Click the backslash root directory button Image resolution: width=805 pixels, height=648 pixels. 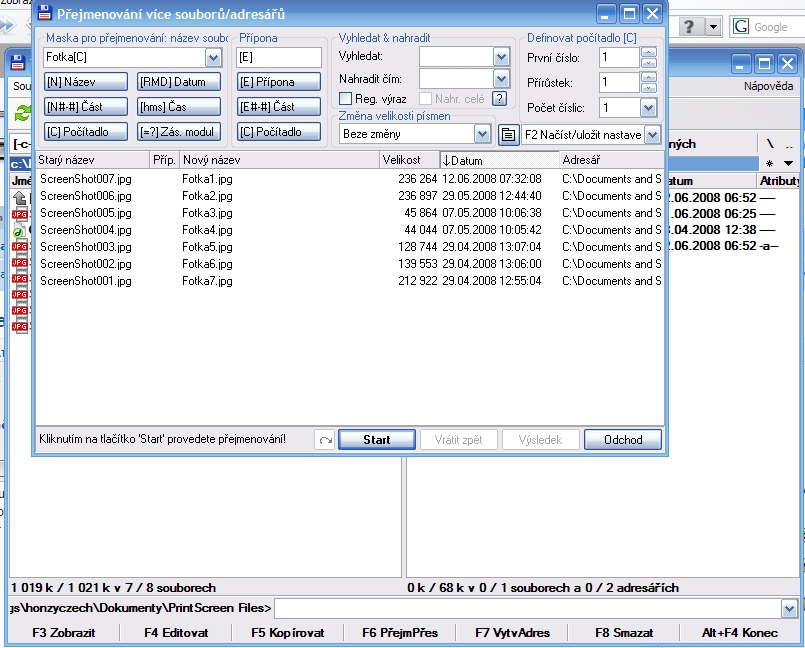(x=770, y=144)
